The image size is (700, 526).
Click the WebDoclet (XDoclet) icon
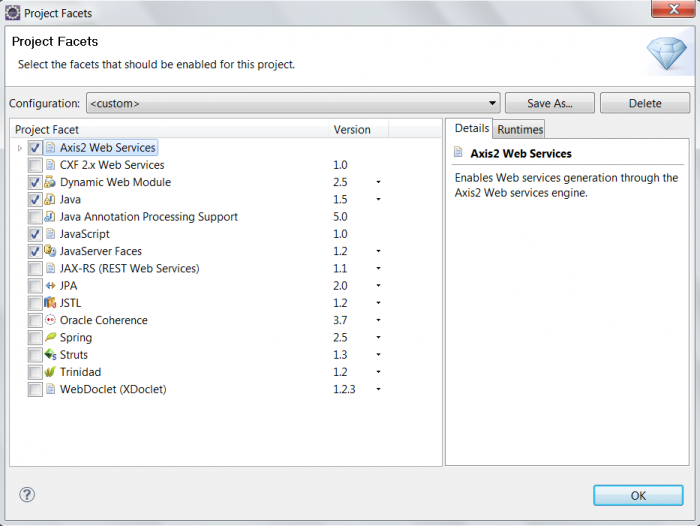pyautogui.click(x=50, y=389)
